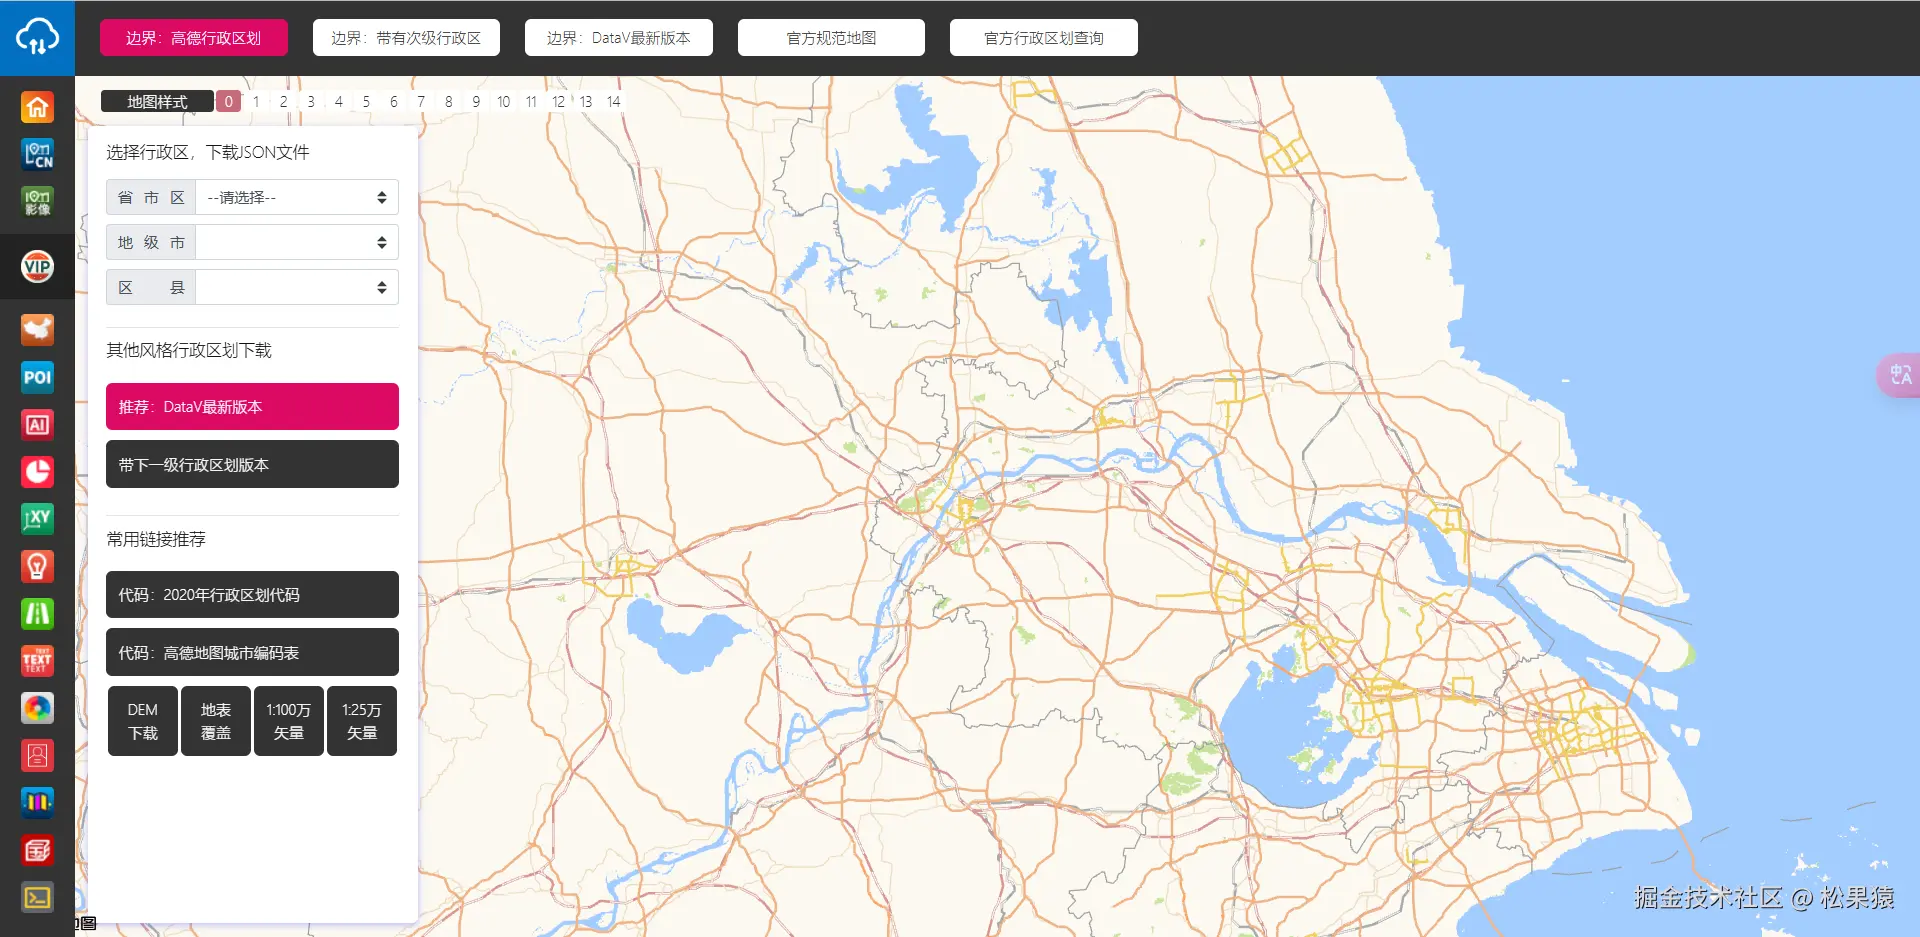The image size is (1920, 937).
Task: Click the 地图样式 label button
Action: (x=157, y=101)
